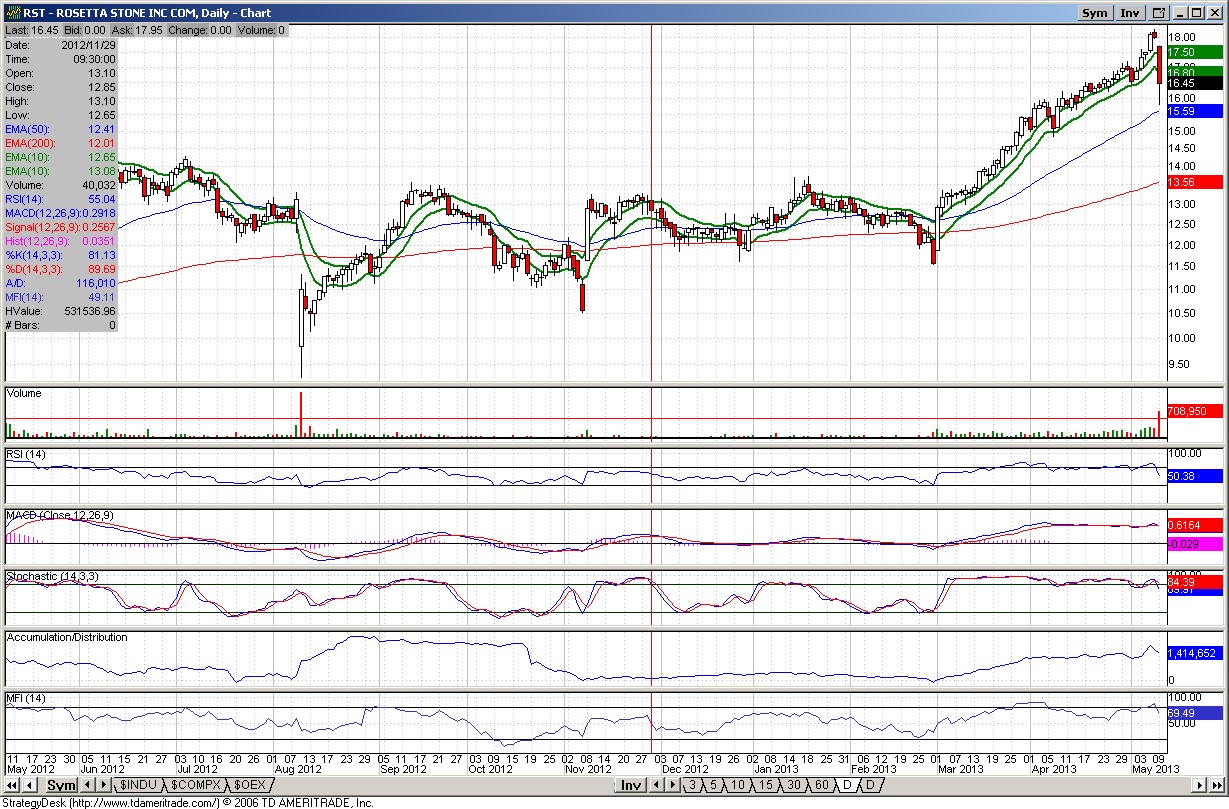Click the 16.45 black last price label

[1195, 84]
